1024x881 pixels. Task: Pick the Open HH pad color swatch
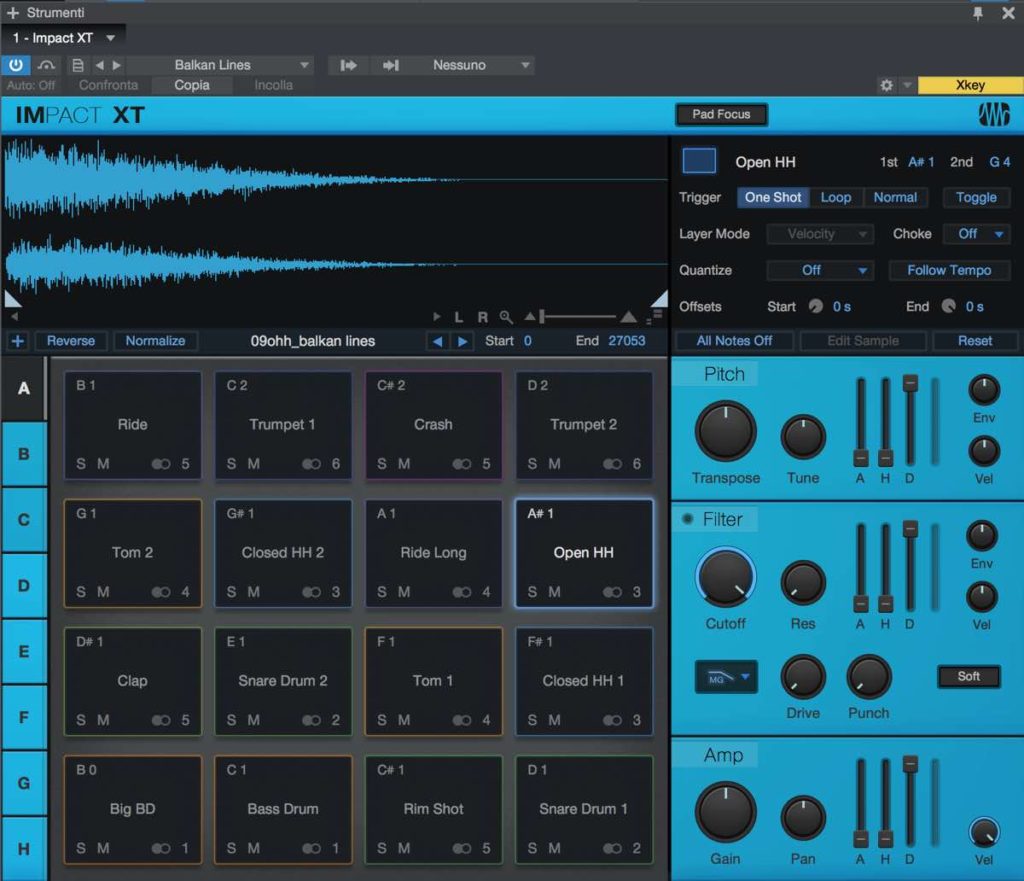pyautogui.click(x=699, y=161)
